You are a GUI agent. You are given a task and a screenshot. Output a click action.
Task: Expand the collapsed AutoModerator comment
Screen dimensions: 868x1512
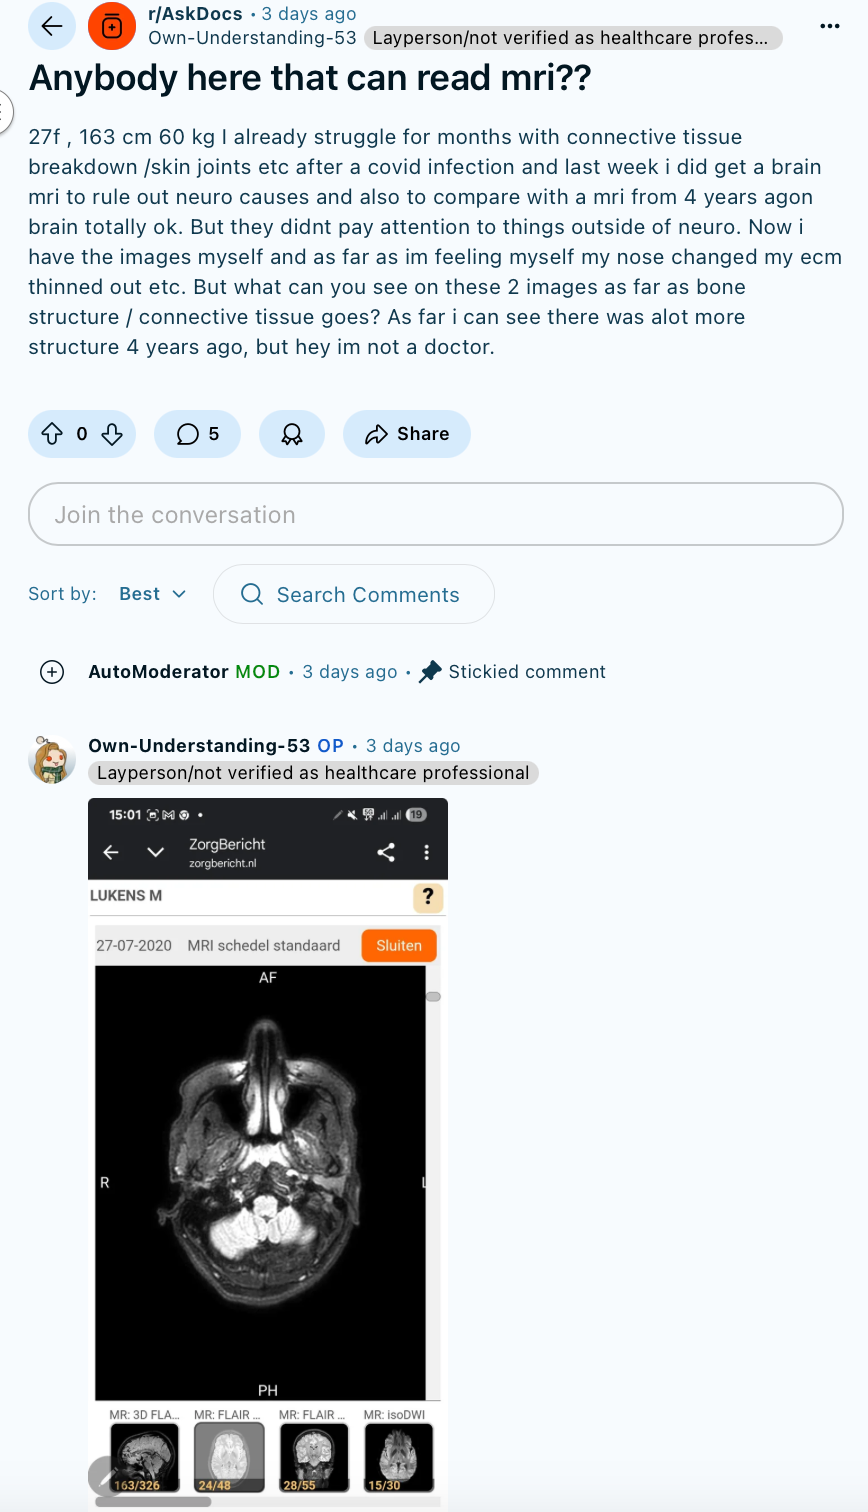pyautogui.click(x=52, y=672)
